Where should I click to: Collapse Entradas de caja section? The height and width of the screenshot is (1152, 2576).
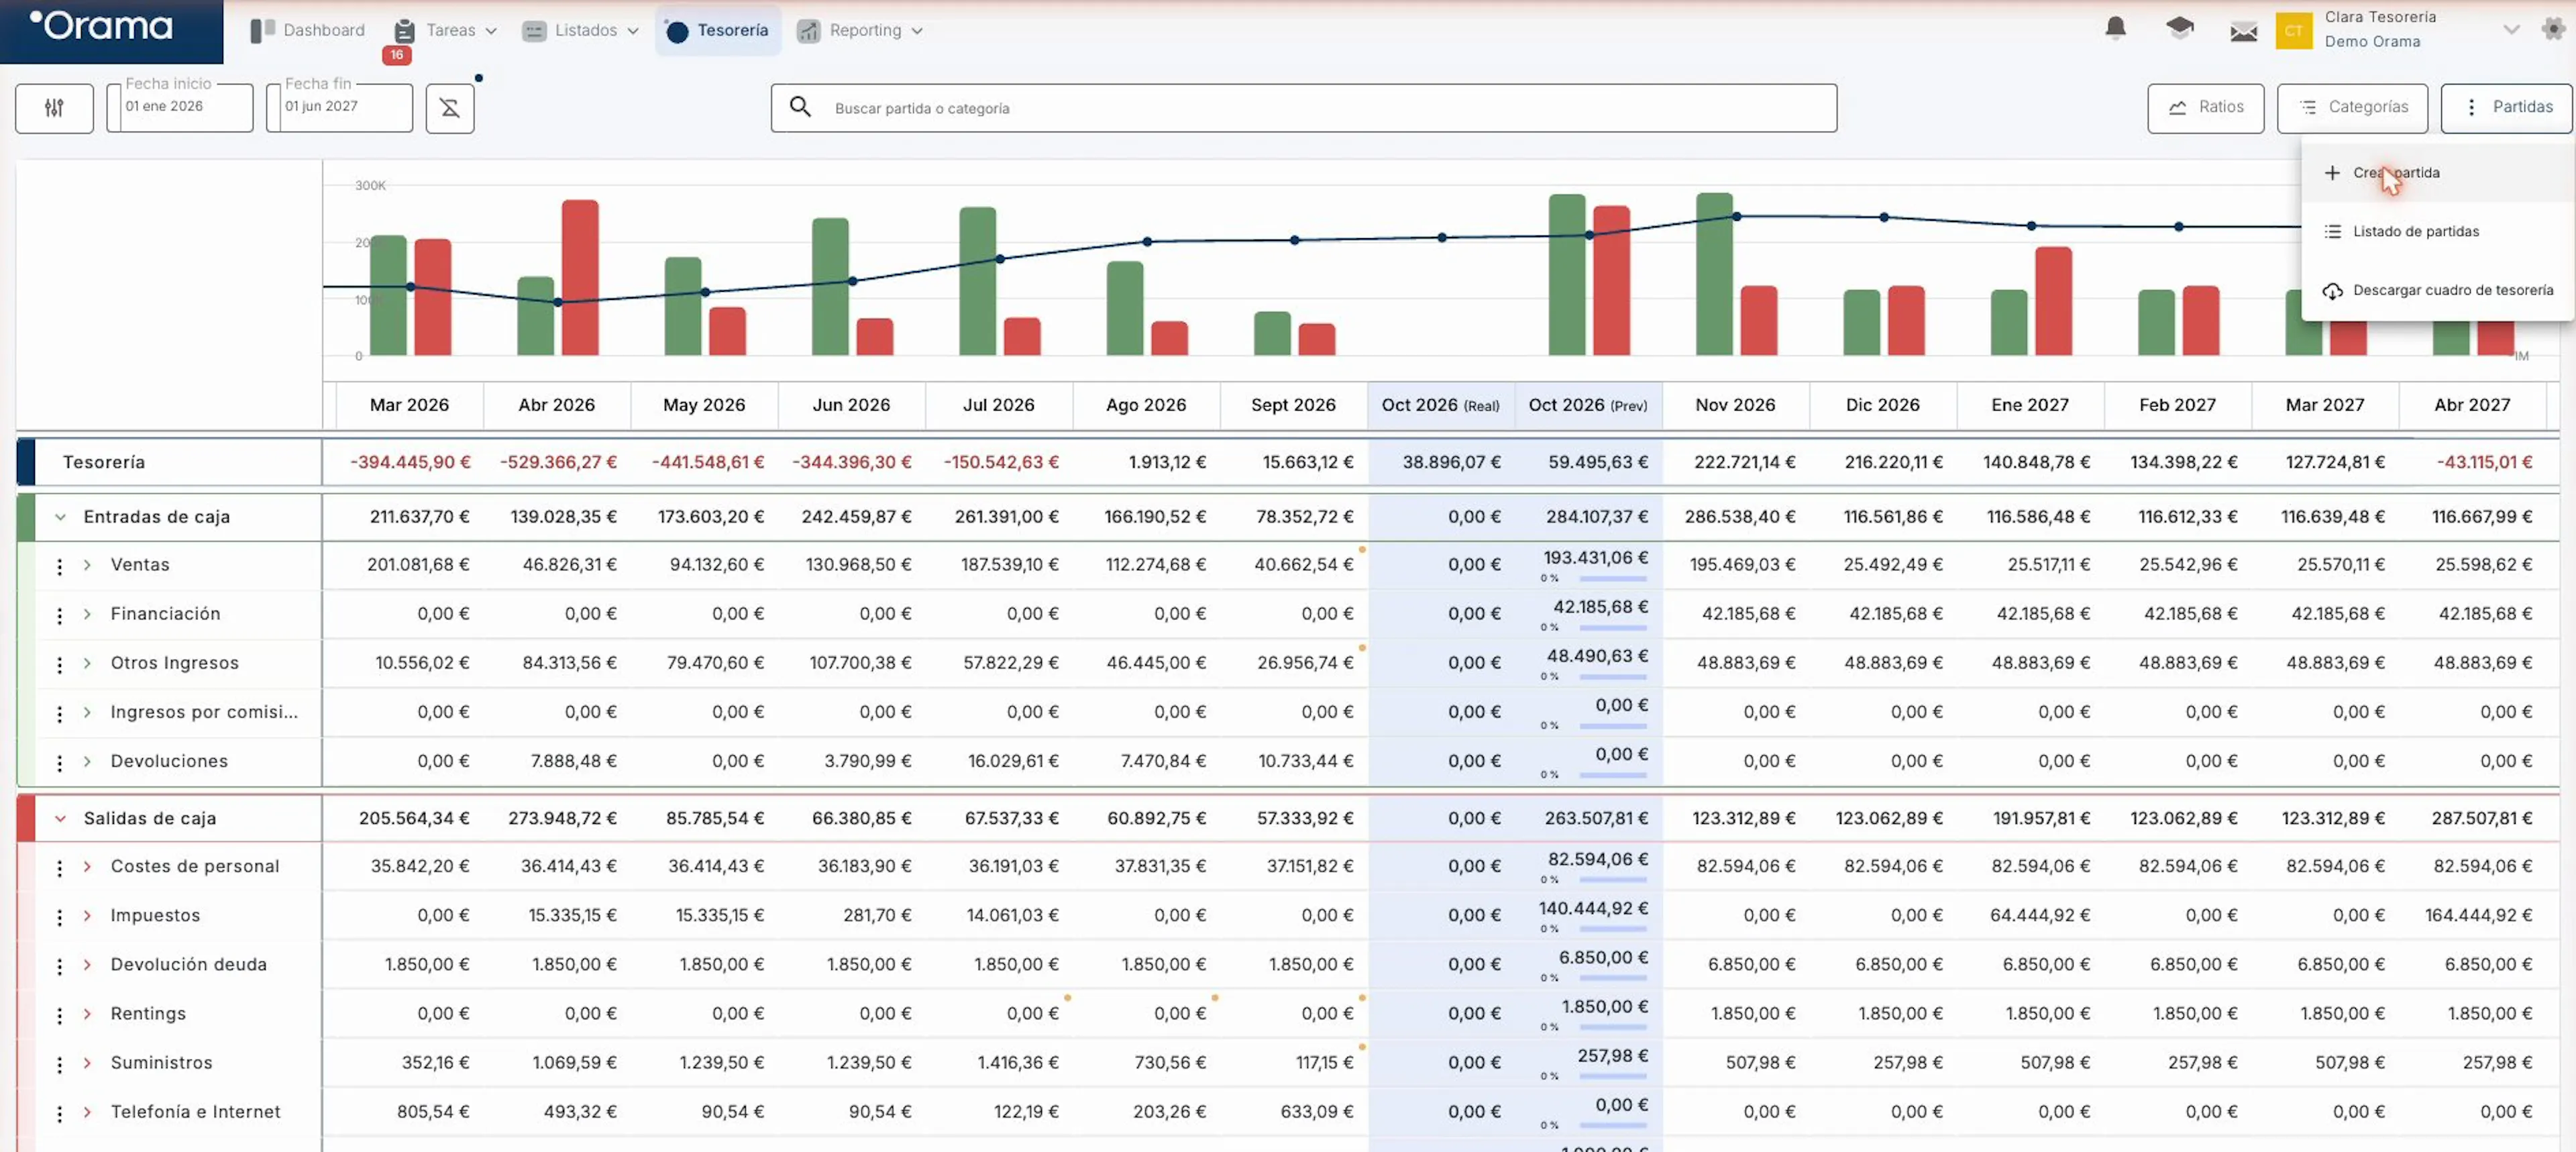(x=60, y=517)
